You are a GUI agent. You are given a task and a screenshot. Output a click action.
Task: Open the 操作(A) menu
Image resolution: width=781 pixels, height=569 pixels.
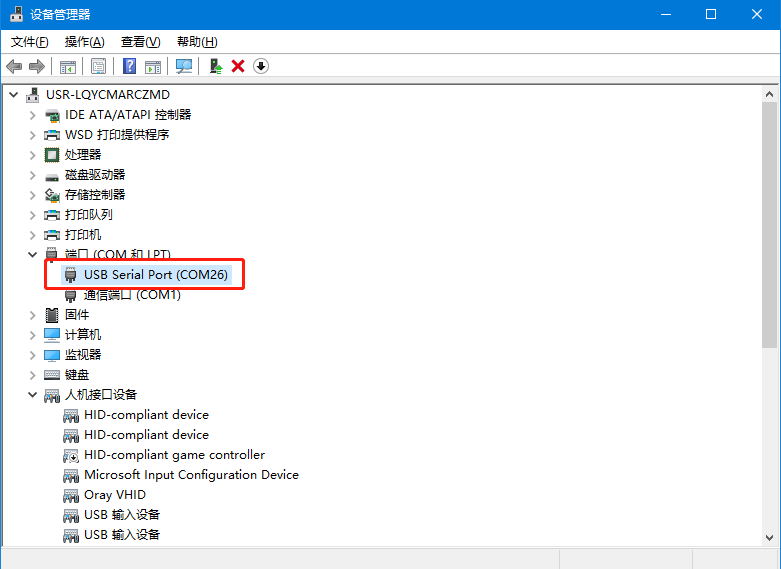(x=84, y=41)
